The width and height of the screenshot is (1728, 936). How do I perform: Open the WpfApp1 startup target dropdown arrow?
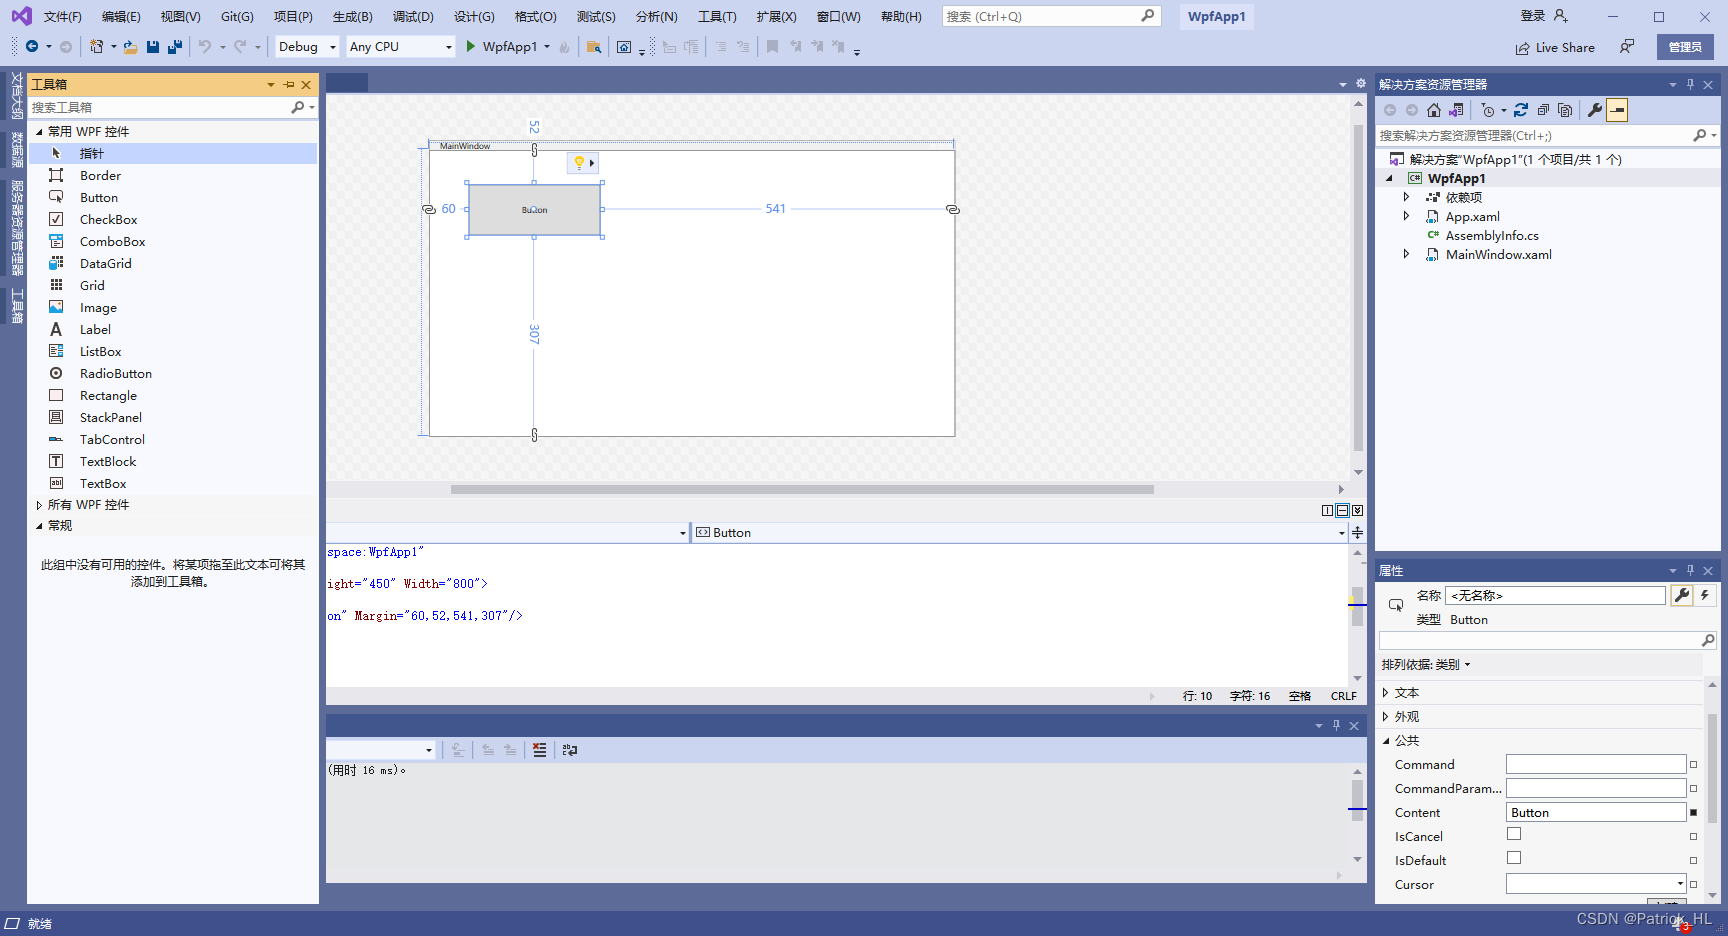click(547, 47)
